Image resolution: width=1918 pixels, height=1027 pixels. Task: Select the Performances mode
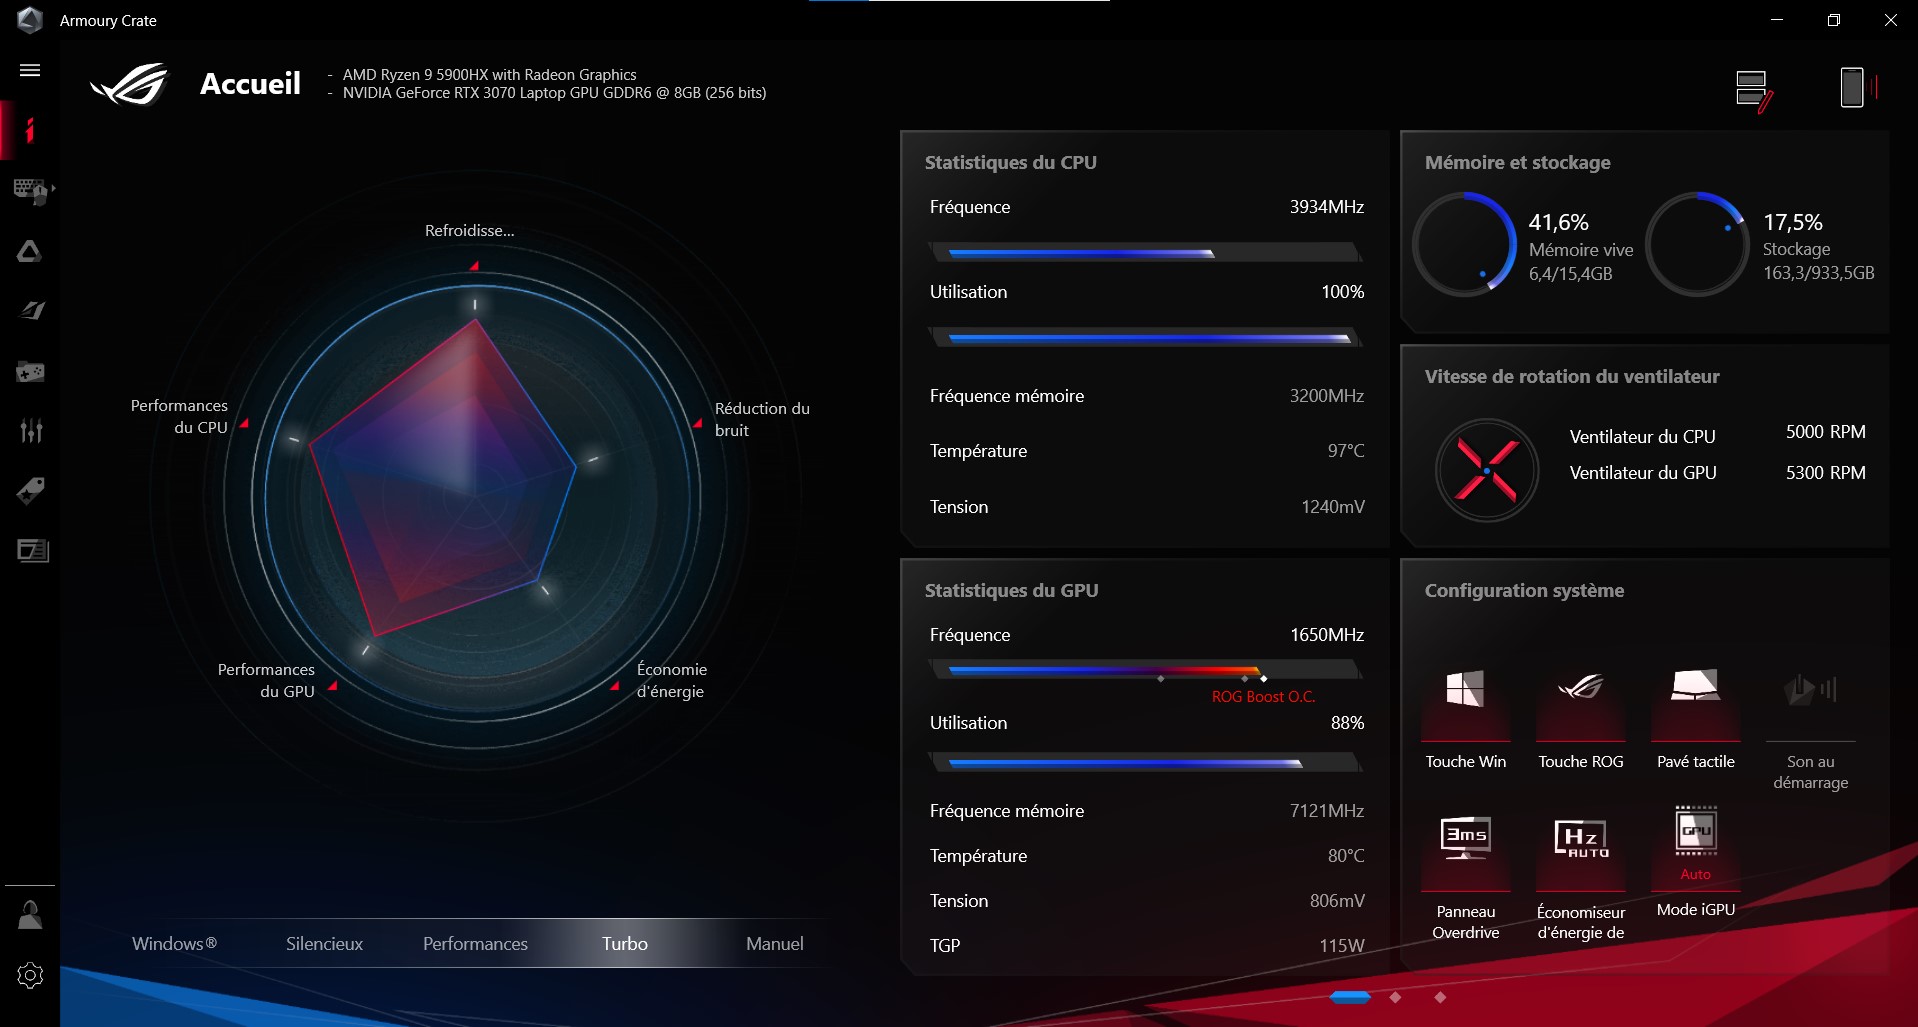(x=475, y=943)
